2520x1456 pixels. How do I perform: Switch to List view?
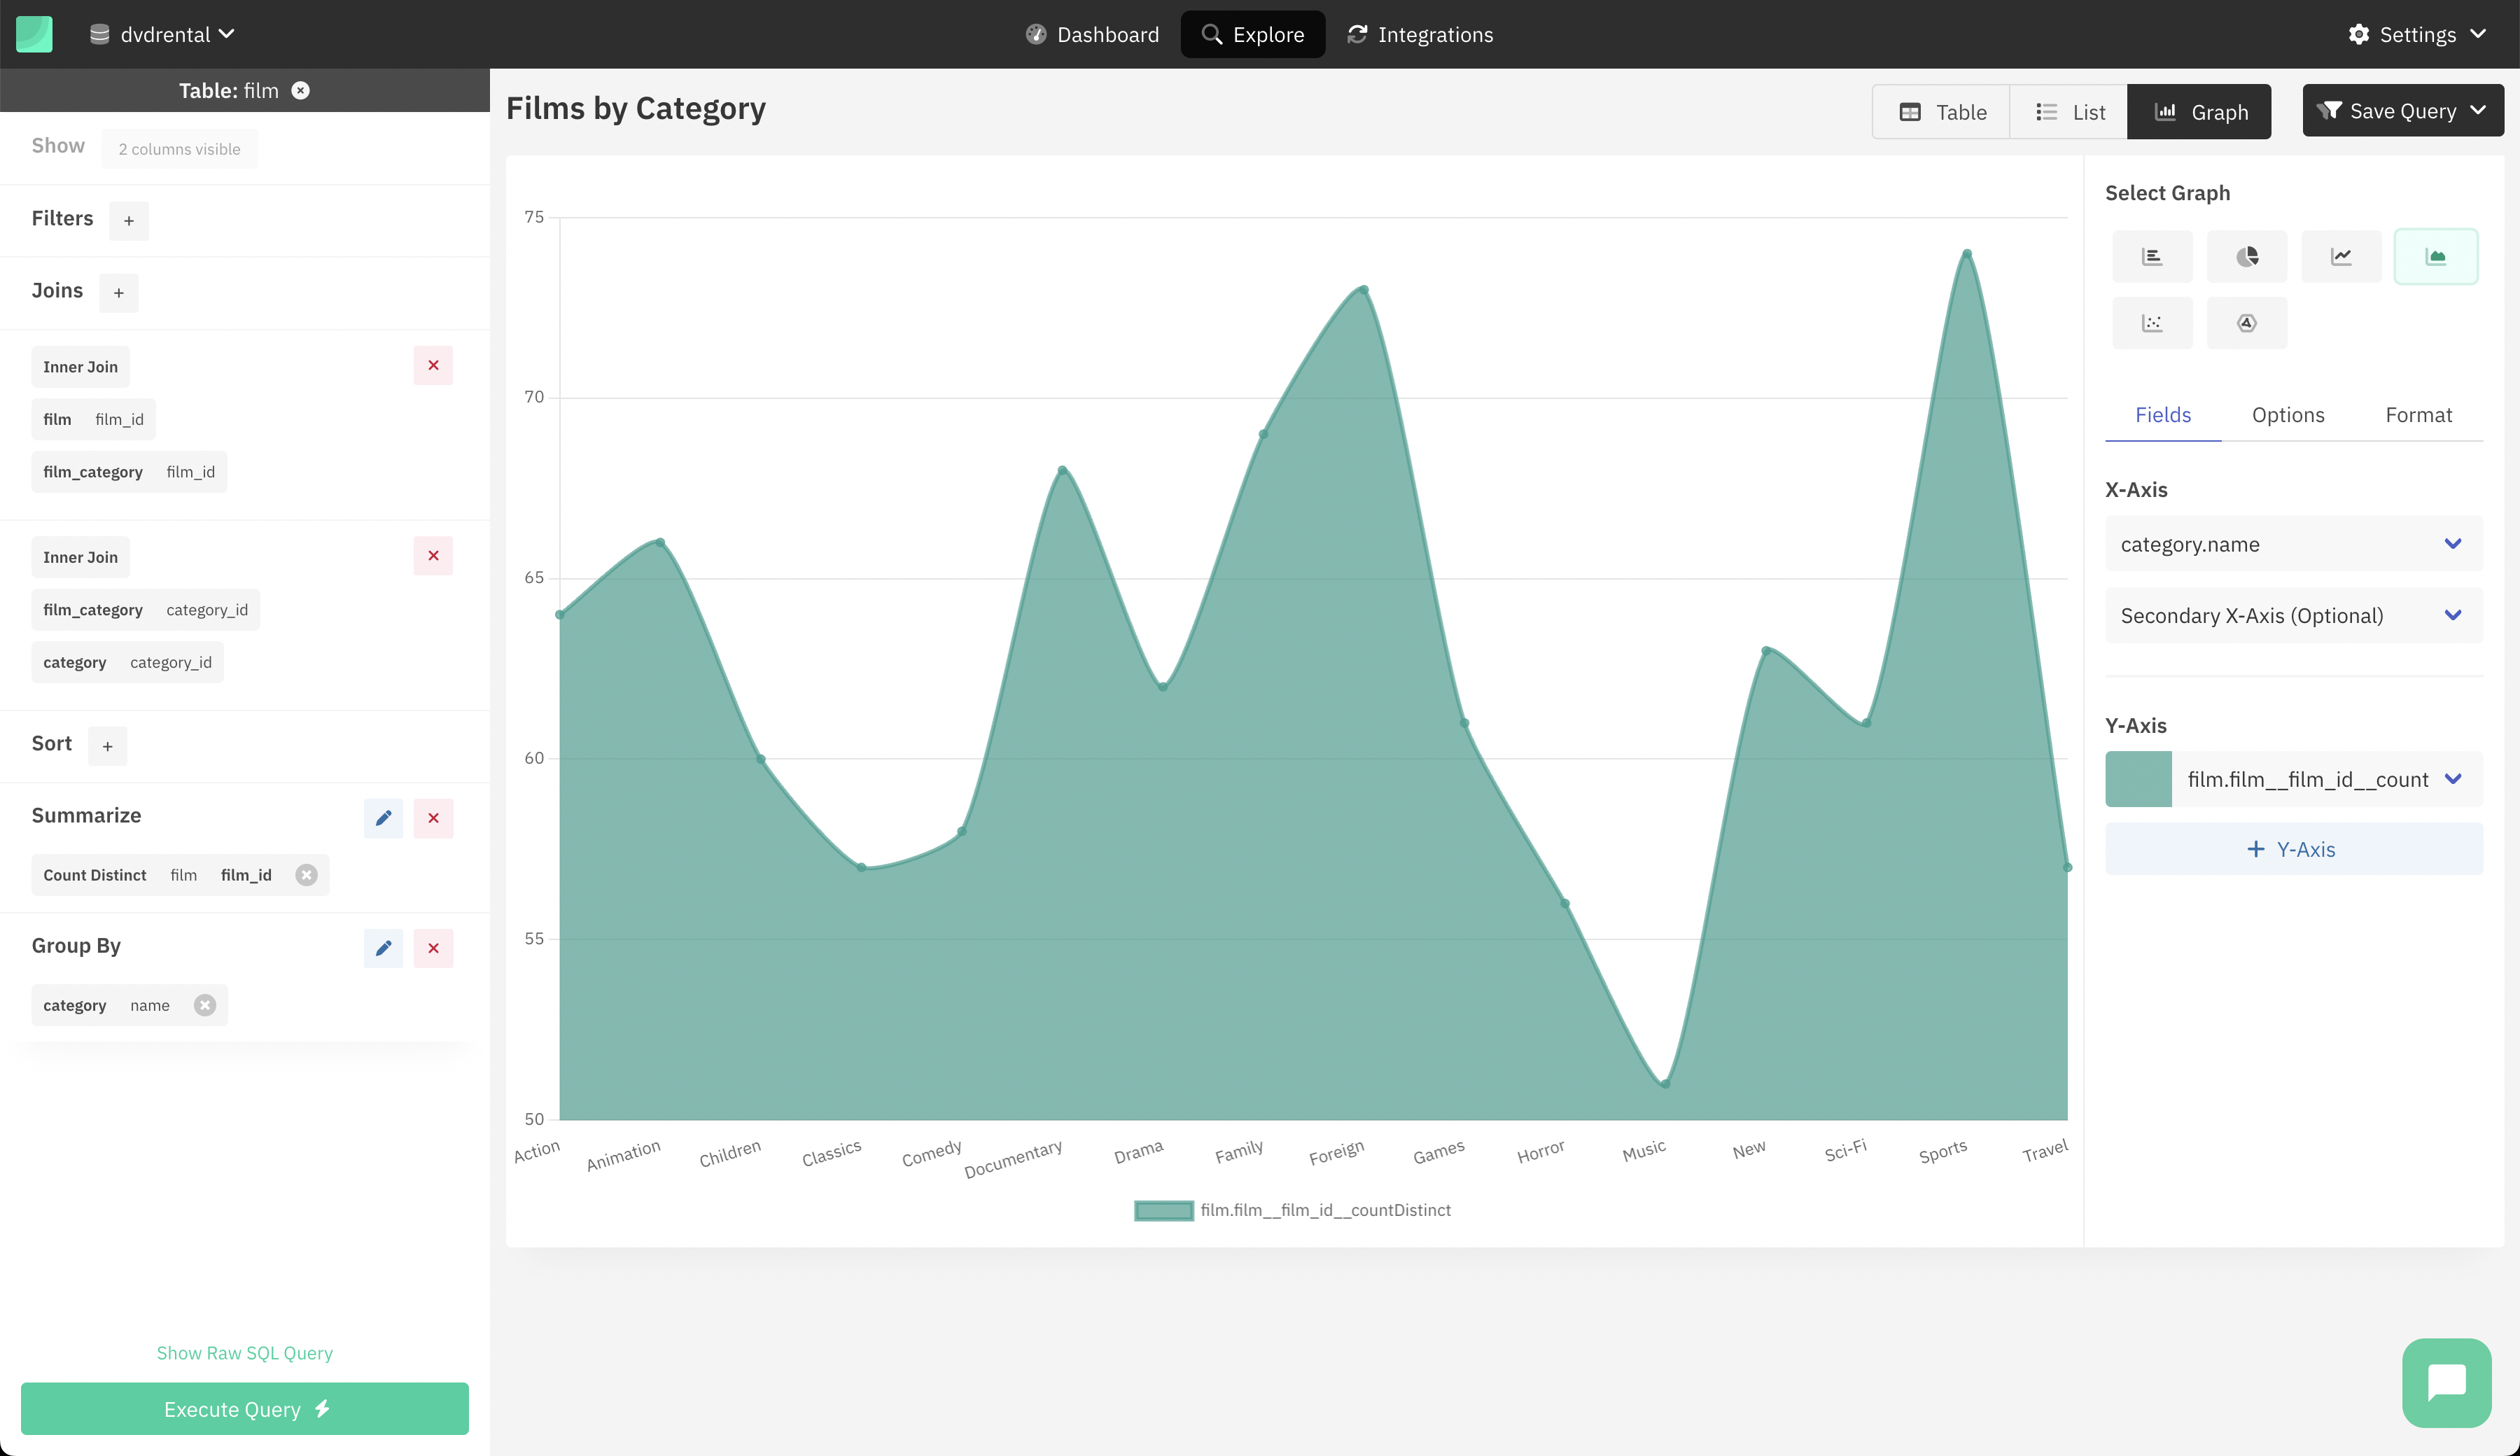coord(2069,112)
